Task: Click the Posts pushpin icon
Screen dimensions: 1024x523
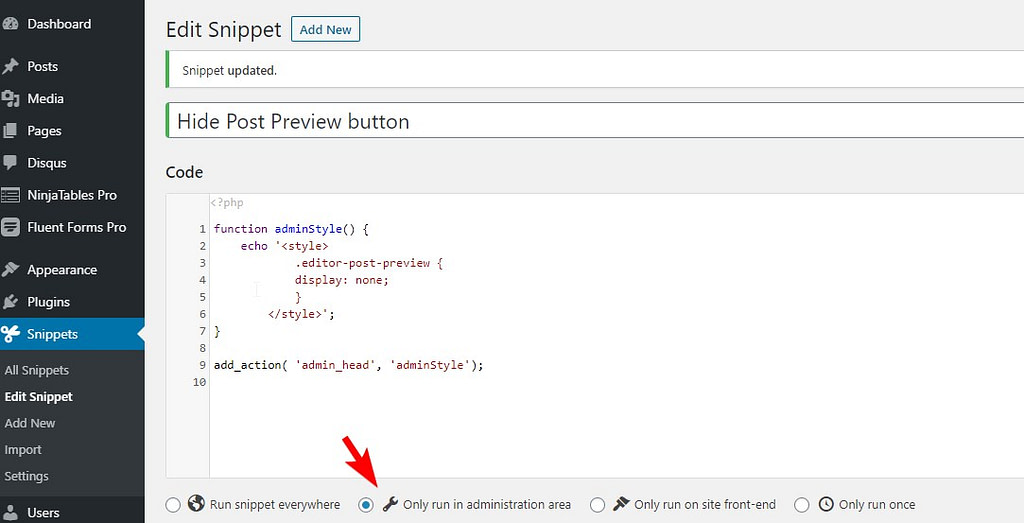Action: tap(10, 67)
